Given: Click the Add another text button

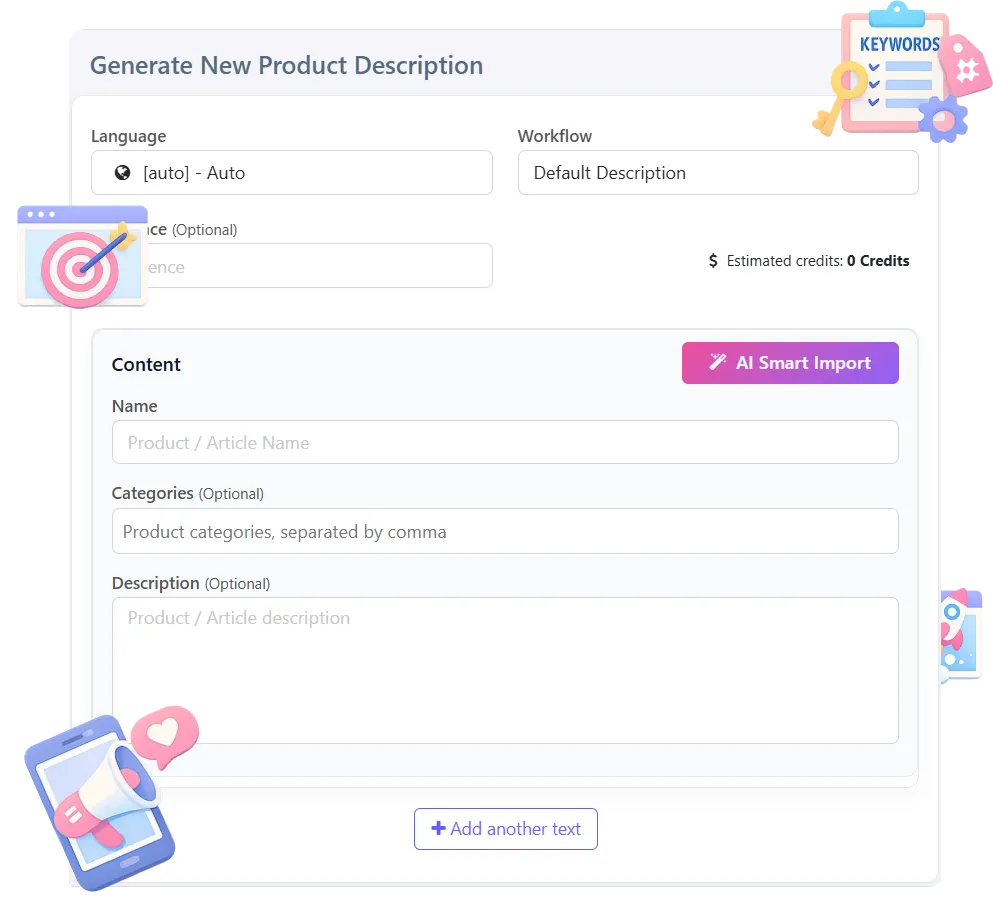Looking at the screenshot, I should [x=506, y=829].
